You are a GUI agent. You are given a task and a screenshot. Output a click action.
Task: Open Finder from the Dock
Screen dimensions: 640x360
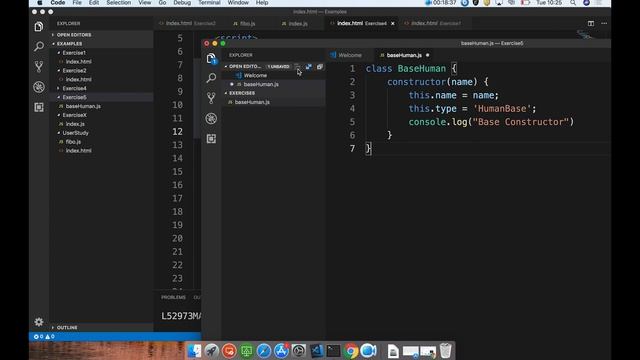coord(194,351)
